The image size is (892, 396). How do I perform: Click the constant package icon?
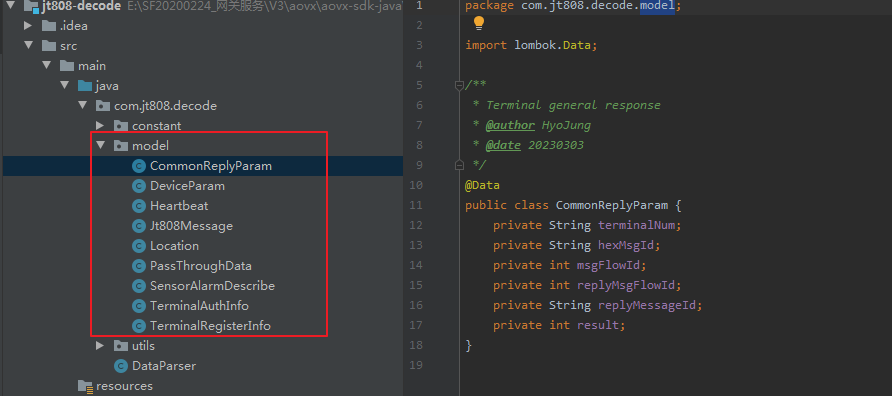pos(121,126)
